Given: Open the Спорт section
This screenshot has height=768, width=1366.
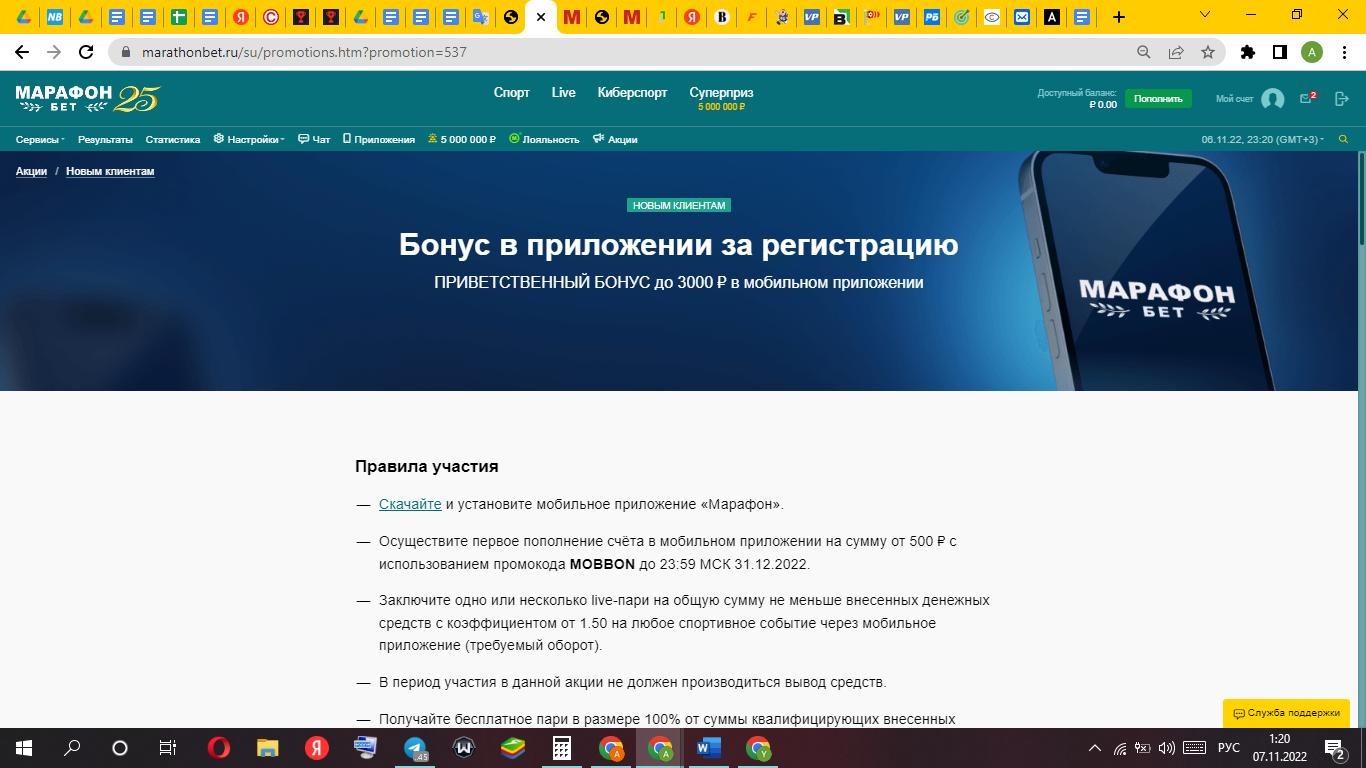Looking at the screenshot, I should tap(512, 92).
